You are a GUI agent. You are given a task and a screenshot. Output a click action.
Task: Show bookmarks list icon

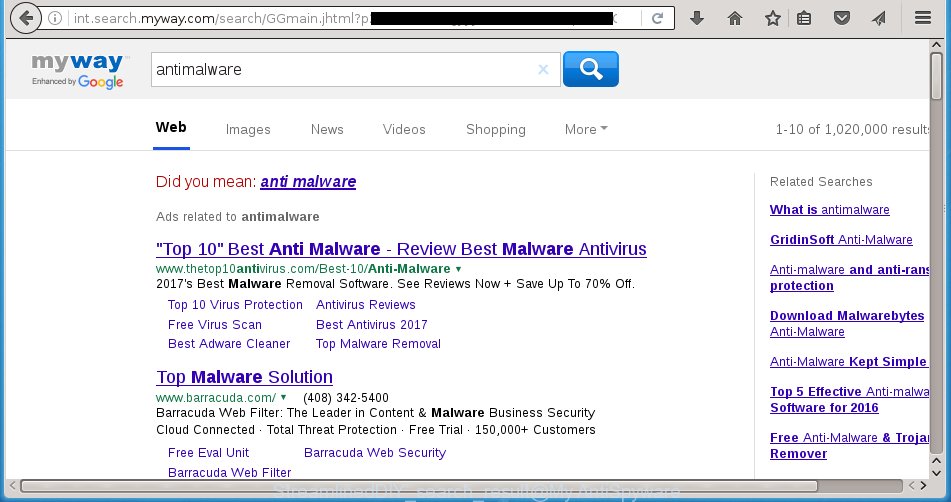point(804,18)
